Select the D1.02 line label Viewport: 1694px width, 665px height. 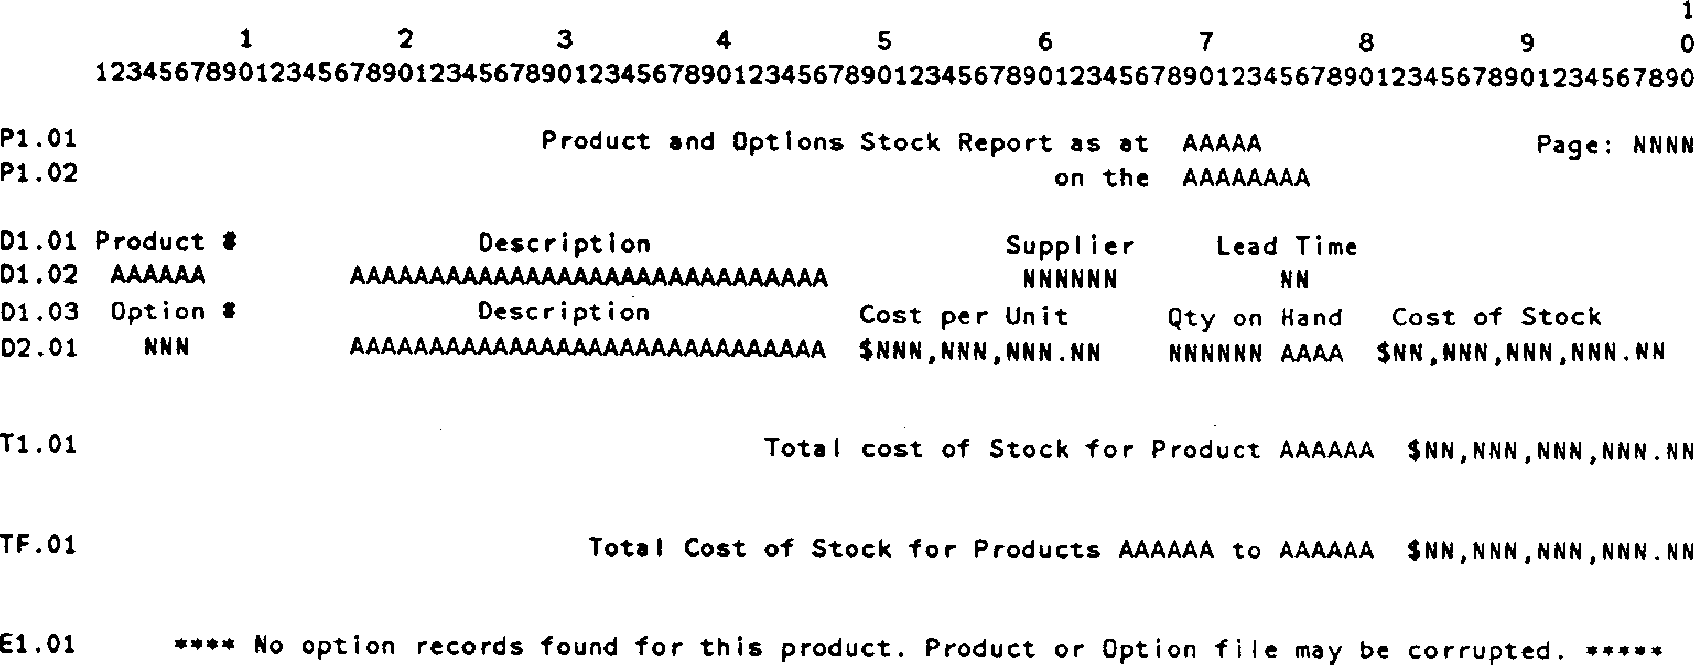coord(39,274)
